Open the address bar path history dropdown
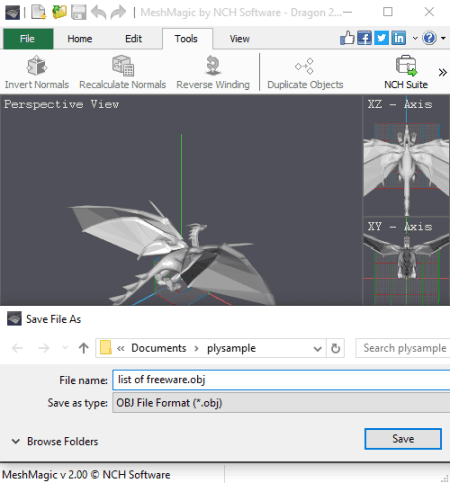 tap(318, 349)
